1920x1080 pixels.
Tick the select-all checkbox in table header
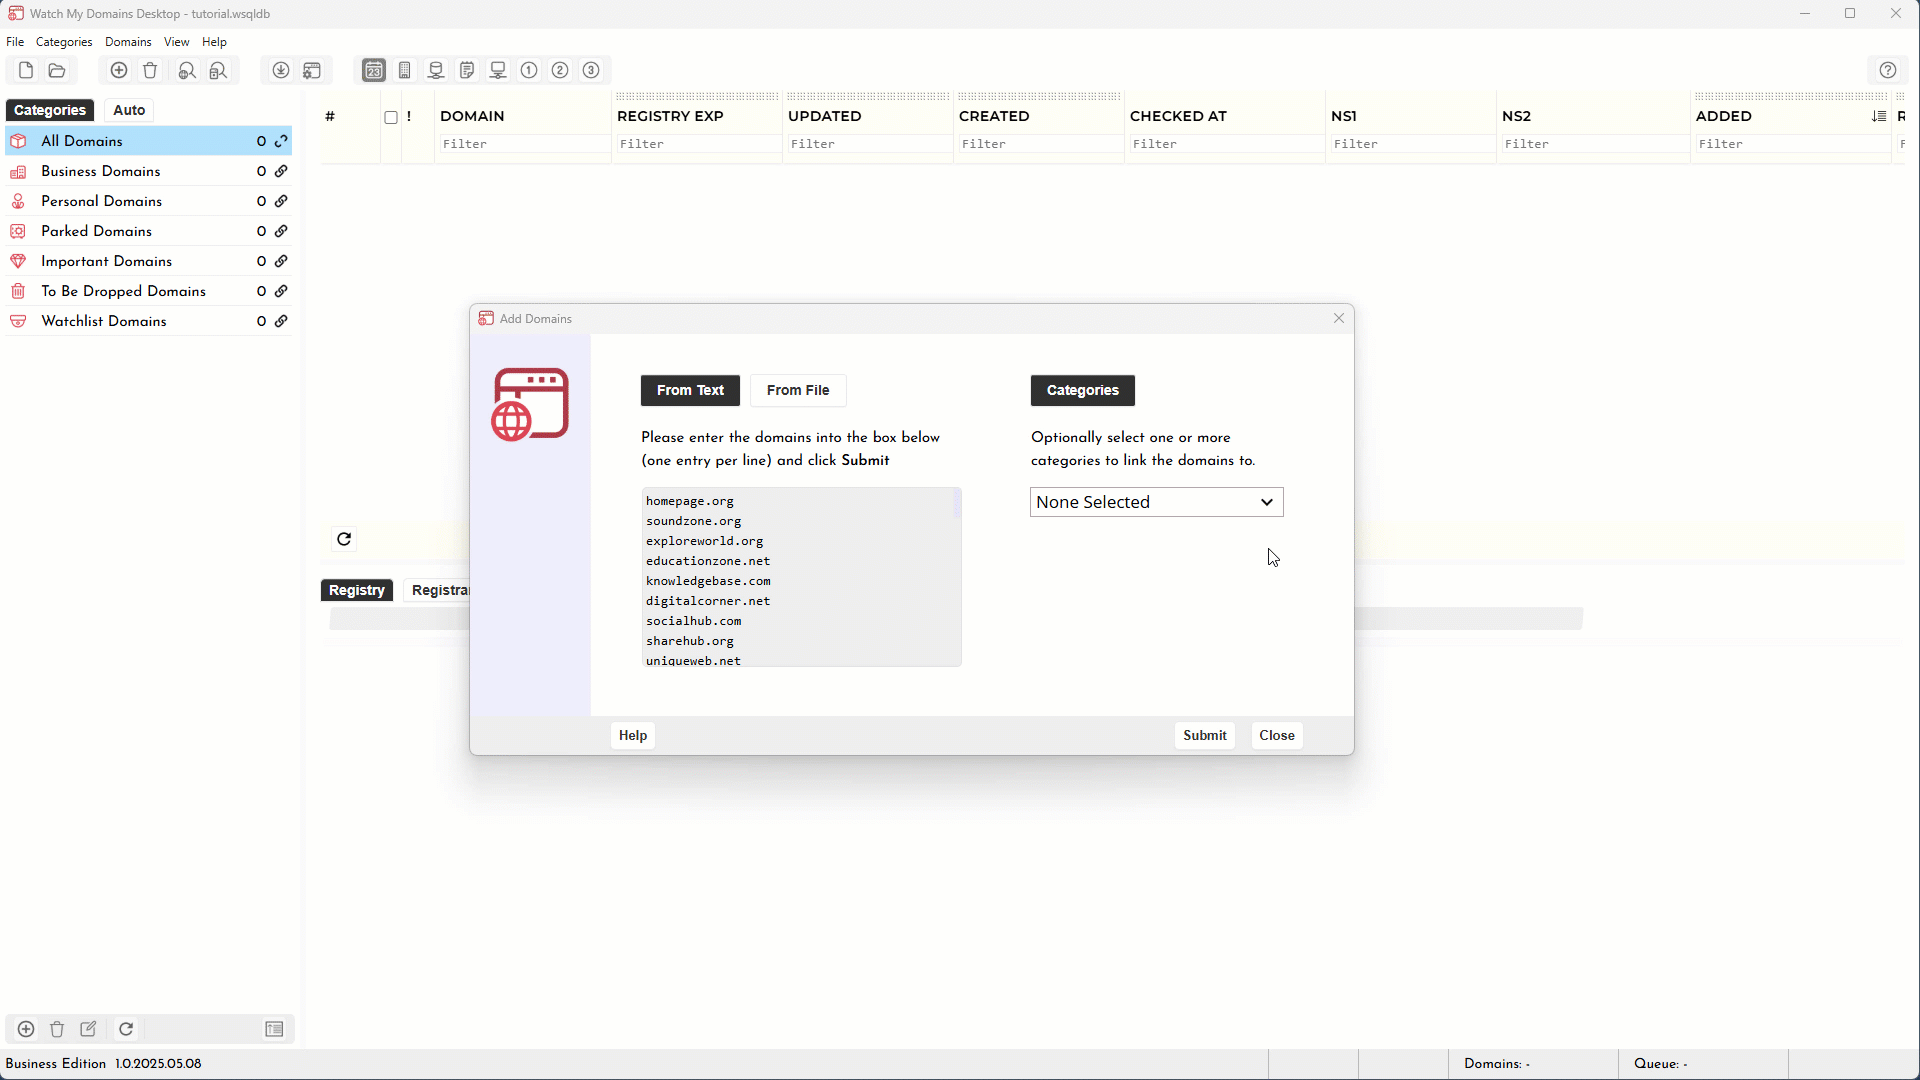tap(391, 117)
